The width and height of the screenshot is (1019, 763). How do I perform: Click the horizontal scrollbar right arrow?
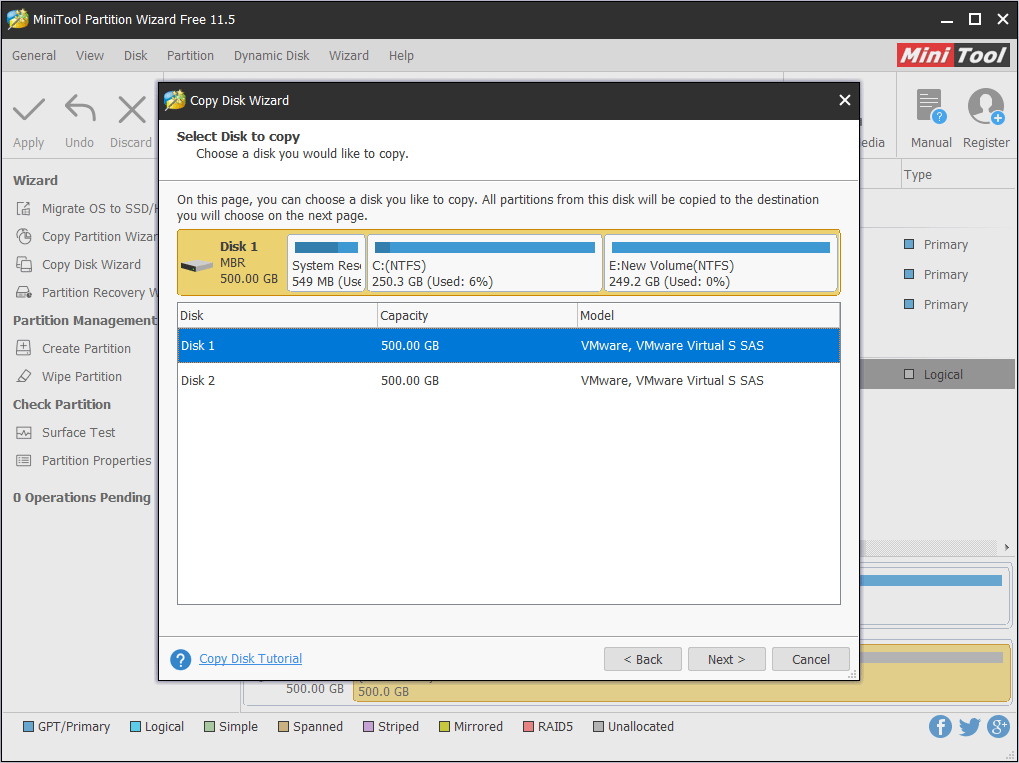tap(1007, 547)
